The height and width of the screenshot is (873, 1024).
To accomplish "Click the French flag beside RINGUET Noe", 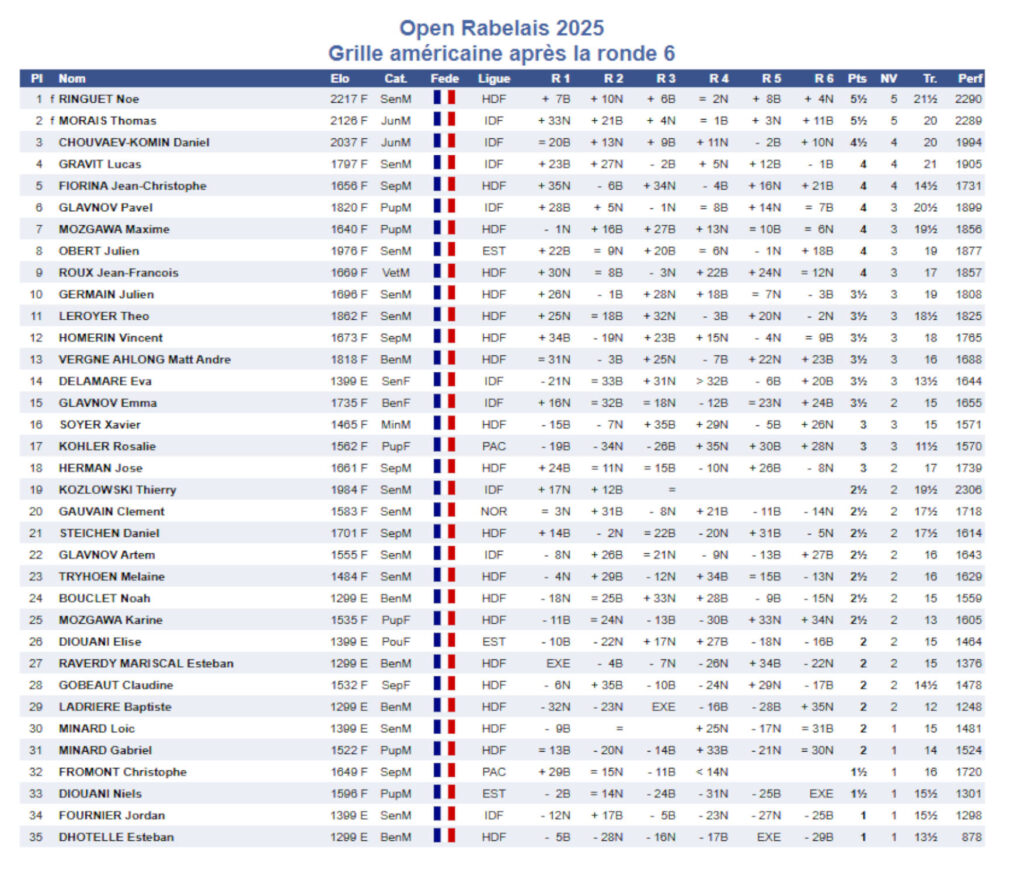I will (x=444, y=98).
